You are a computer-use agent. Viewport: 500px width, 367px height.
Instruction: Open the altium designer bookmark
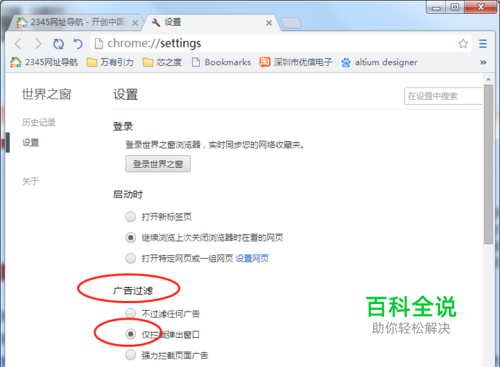pyautogui.click(x=379, y=62)
